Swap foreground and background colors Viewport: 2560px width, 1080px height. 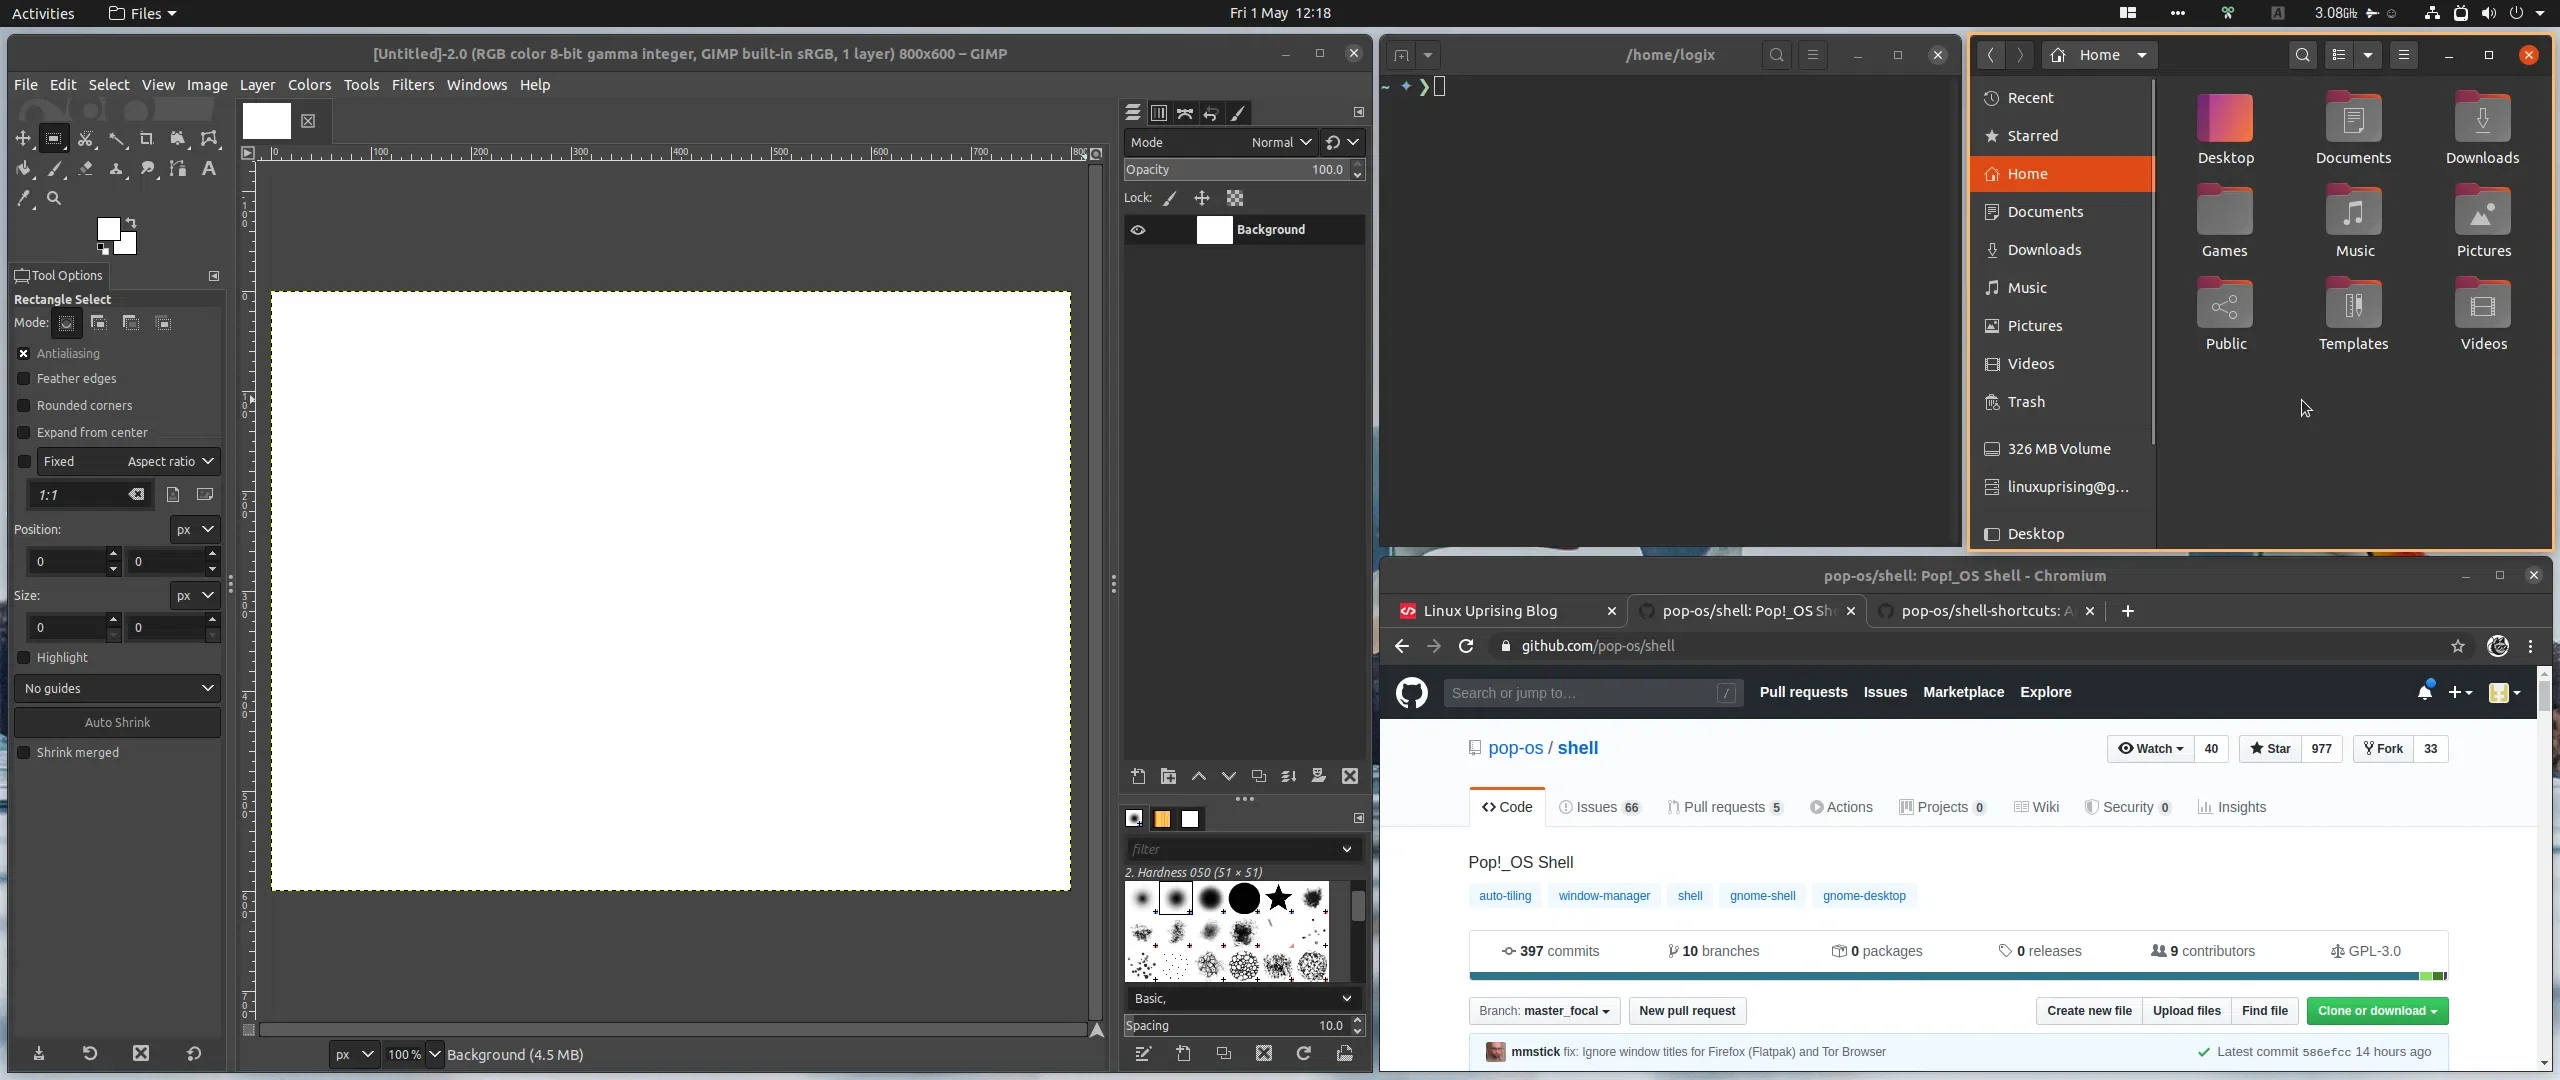(x=131, y=223)
